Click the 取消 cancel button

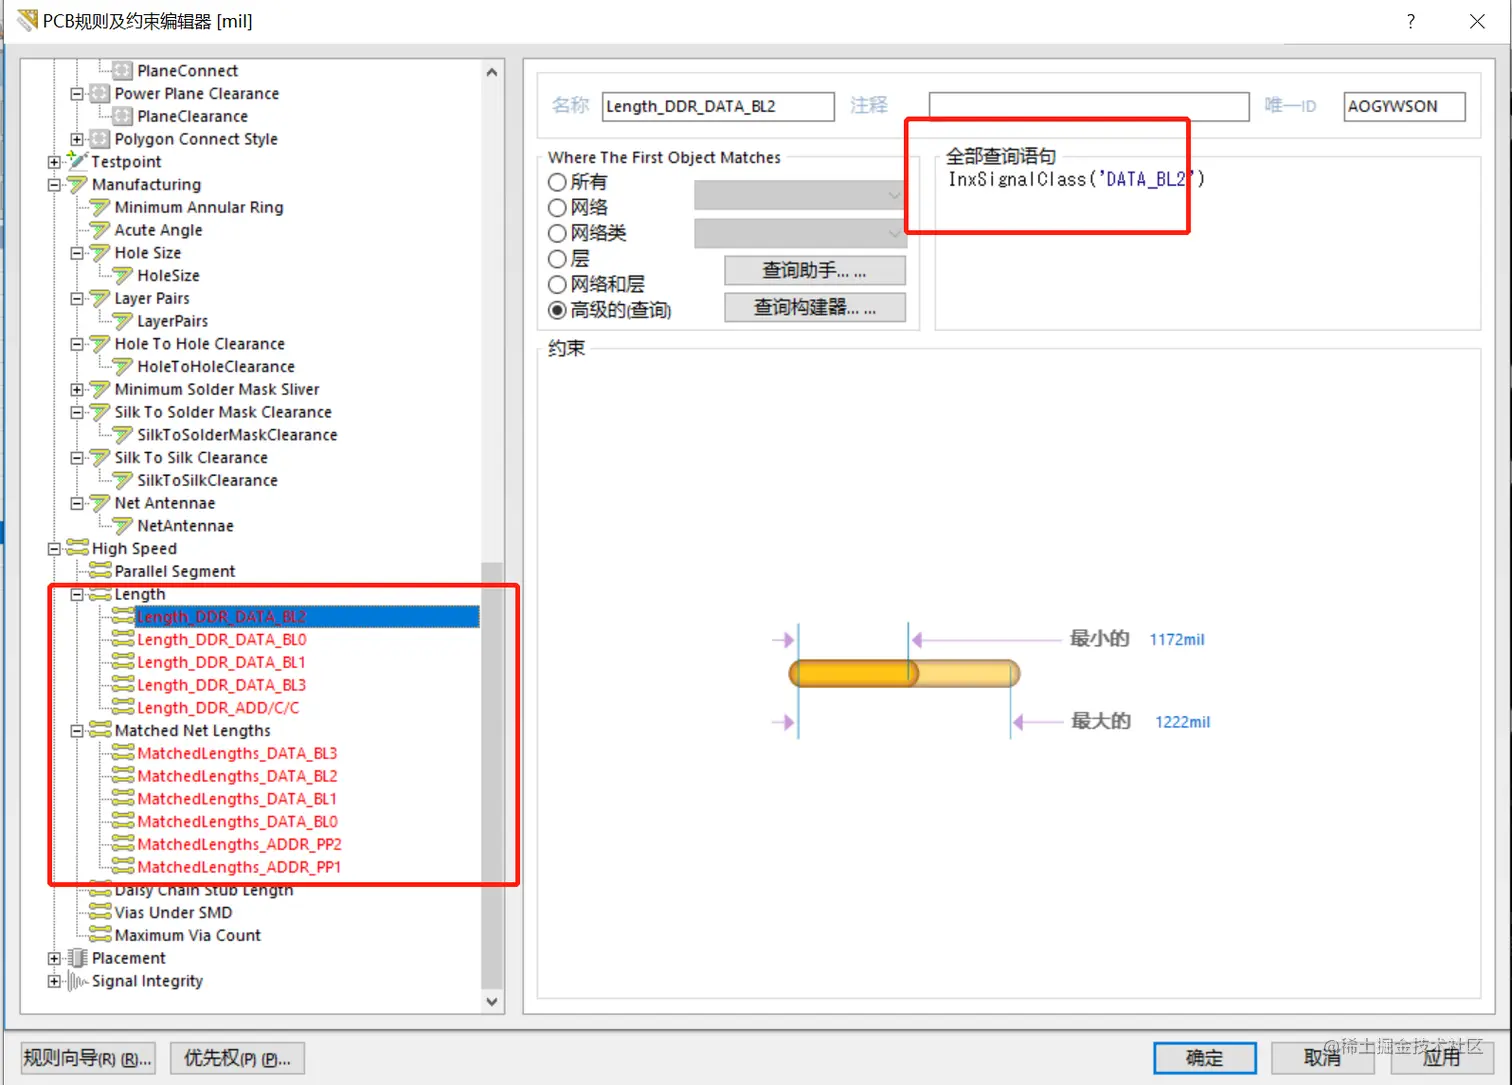(1322, 1058)
